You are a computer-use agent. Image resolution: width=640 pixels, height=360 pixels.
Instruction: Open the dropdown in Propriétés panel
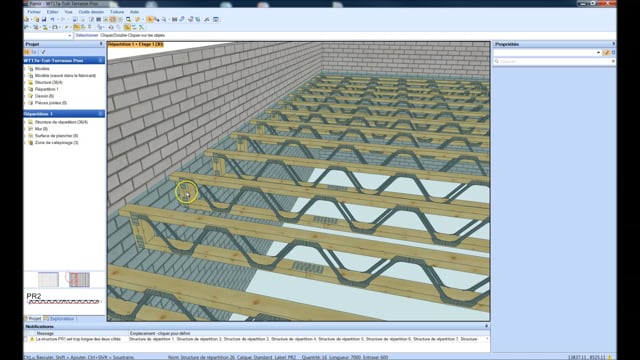(x=598, y=52)
